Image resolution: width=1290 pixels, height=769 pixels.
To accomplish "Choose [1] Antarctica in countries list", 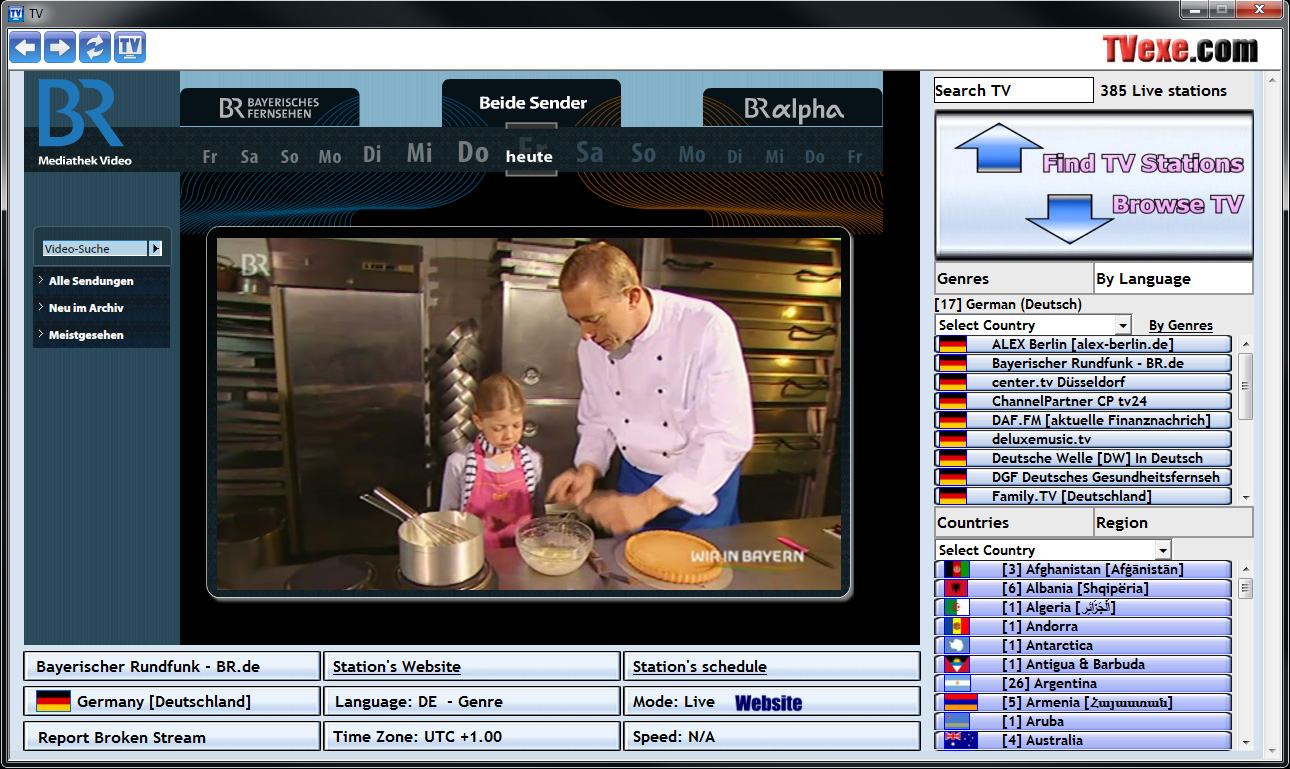I will [1083, 645].
